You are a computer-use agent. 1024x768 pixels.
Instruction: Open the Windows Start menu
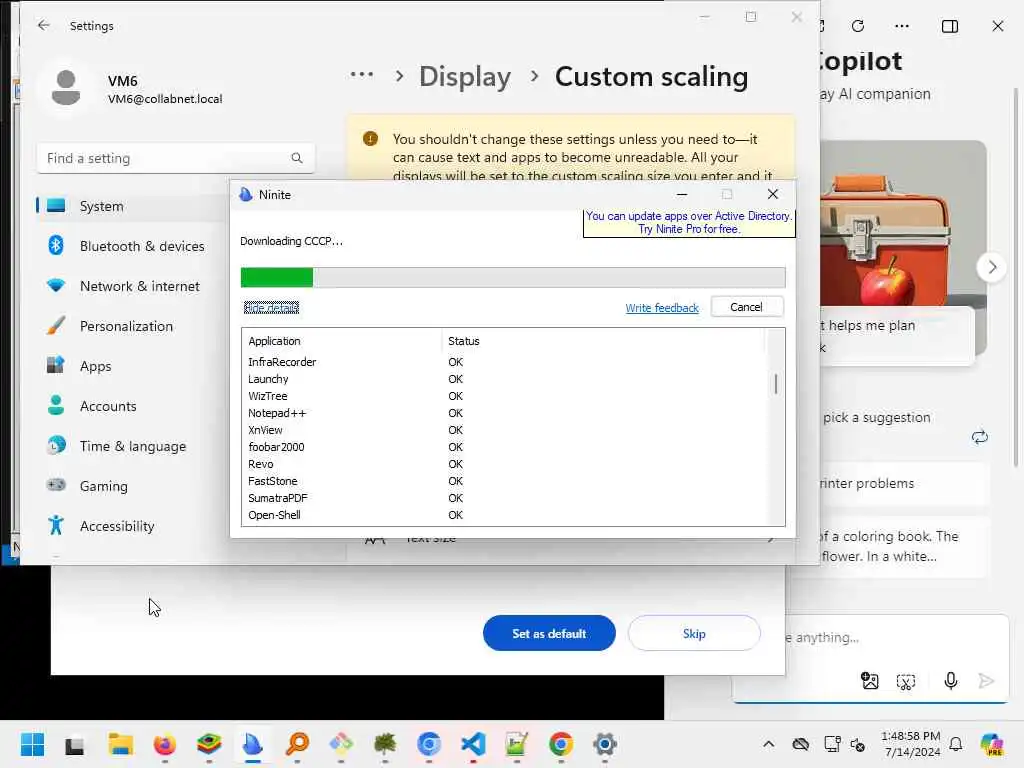tap(32, 744)
